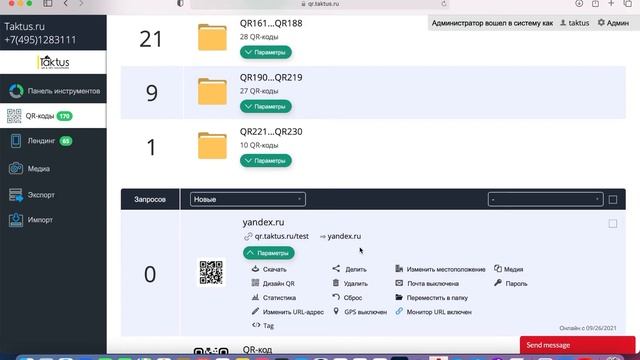Click Изменить URL-адрес option
640x360 pixels.
(287, 312)
